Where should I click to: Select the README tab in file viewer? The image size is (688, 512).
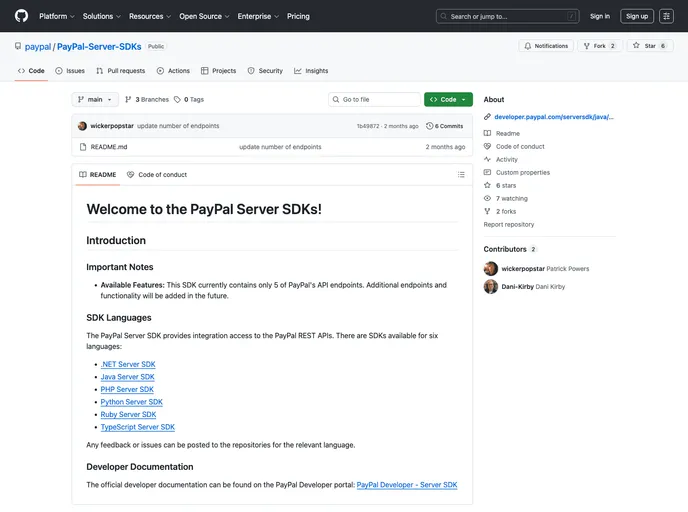(x=97, y=175)
